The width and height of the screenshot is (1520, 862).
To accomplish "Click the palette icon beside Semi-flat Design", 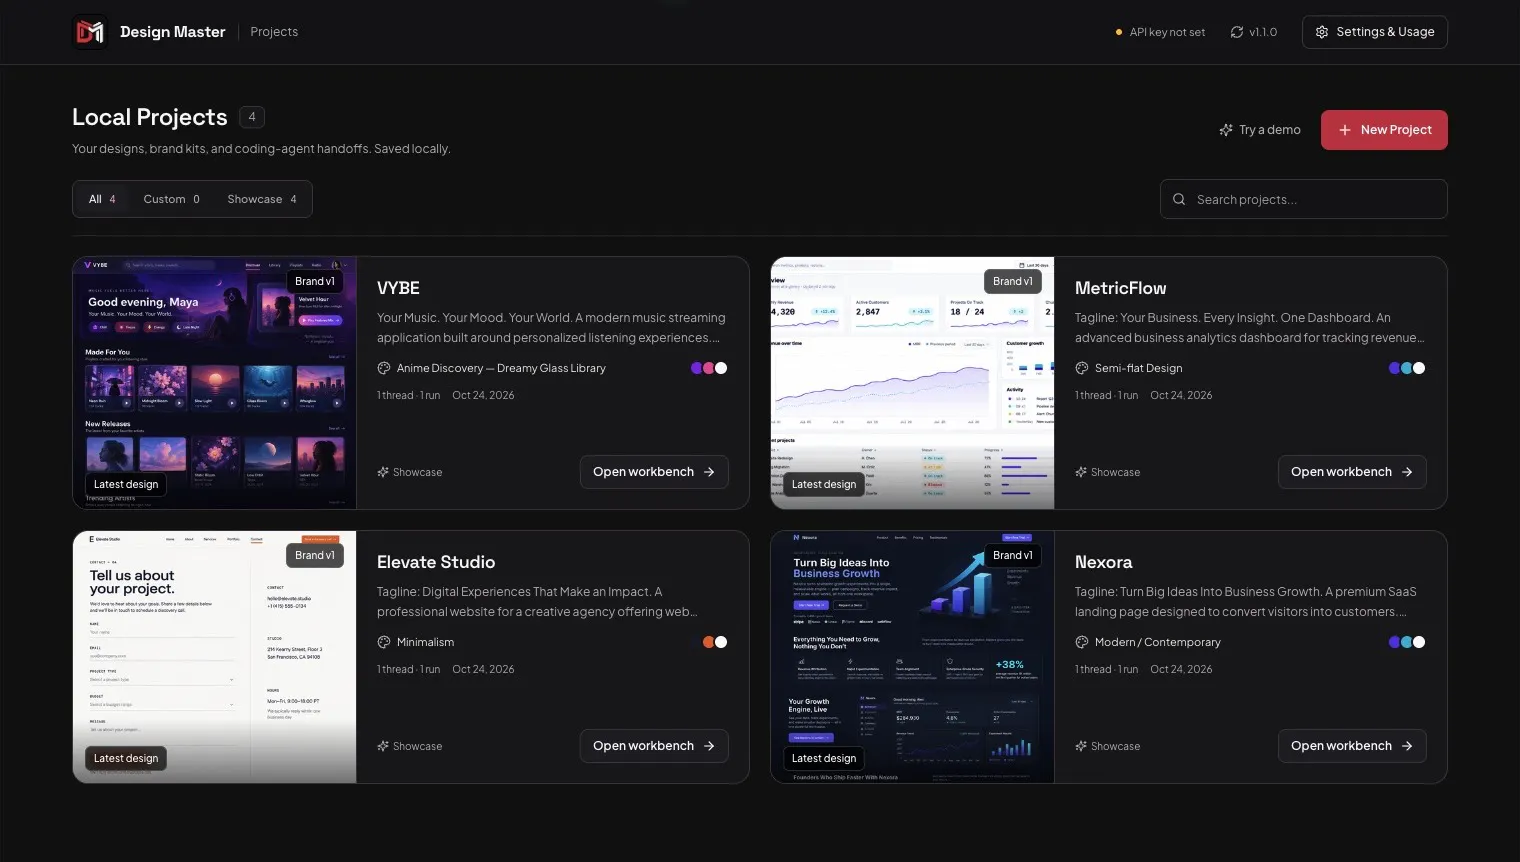I will (x=1081, y=368).
